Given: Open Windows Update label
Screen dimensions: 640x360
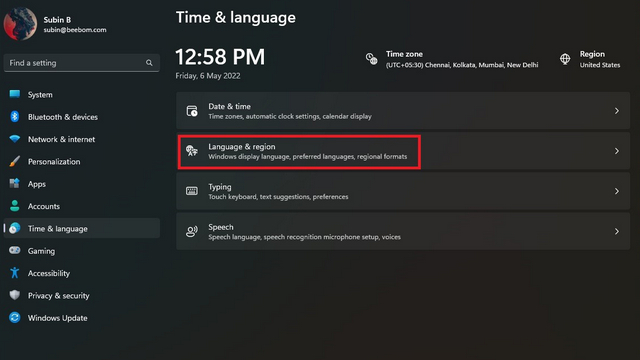Looking at the screenshot, I should tap(58, 318).
